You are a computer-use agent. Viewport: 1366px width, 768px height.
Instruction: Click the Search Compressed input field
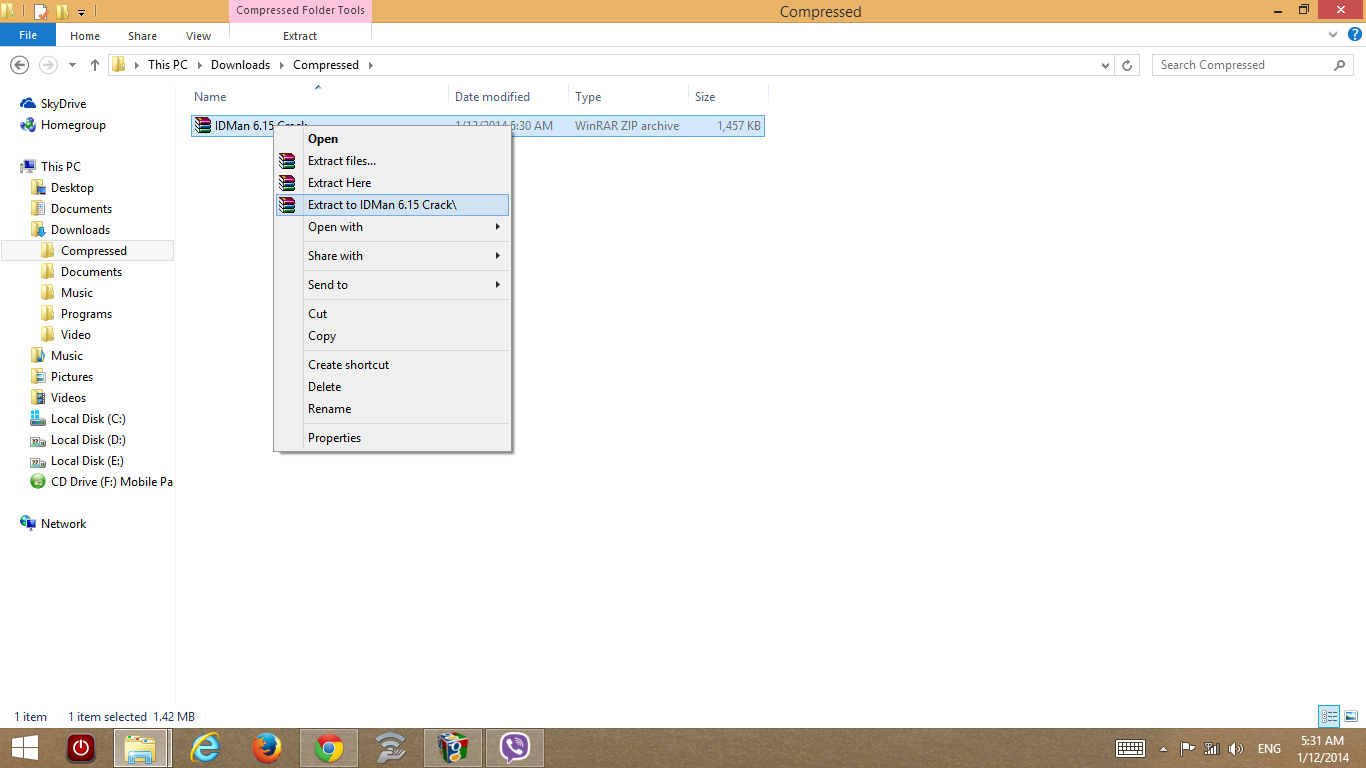[1242, 65]
